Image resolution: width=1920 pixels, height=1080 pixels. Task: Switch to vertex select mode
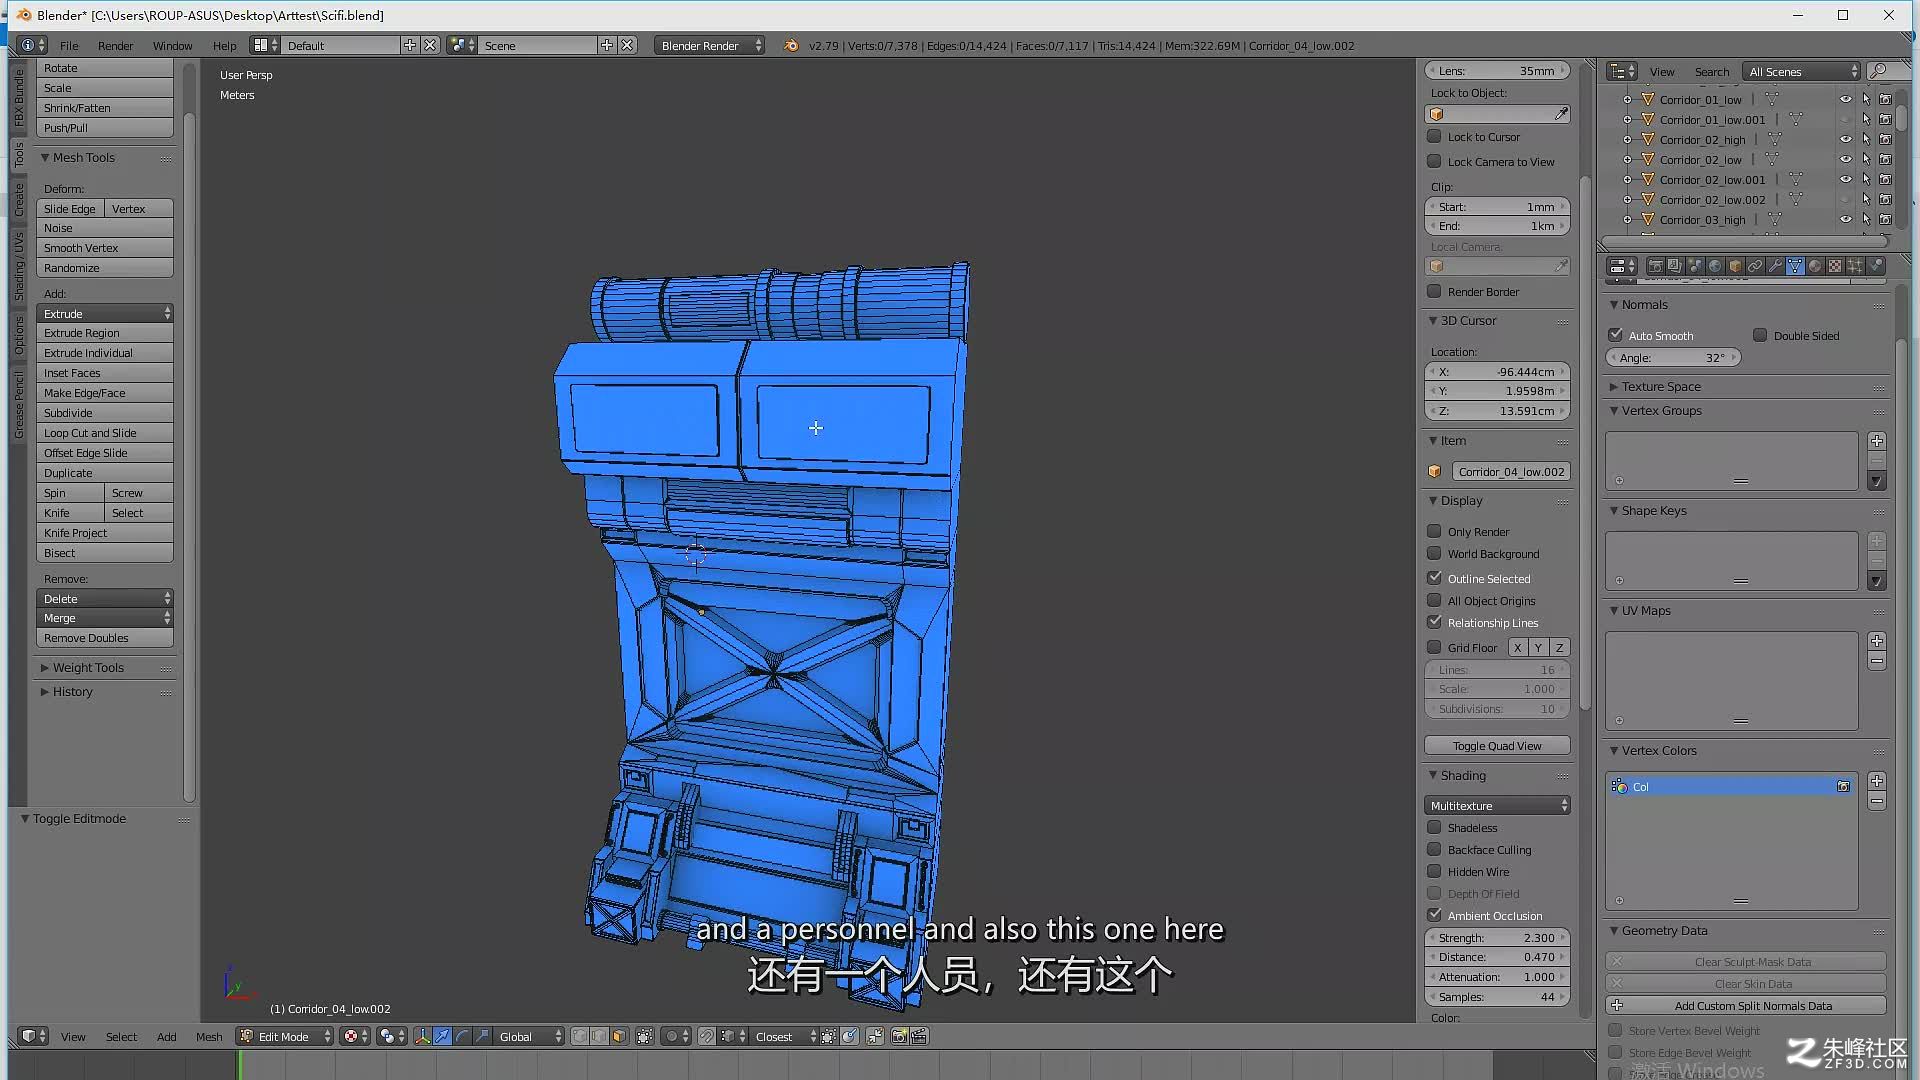click(580, 1037)
